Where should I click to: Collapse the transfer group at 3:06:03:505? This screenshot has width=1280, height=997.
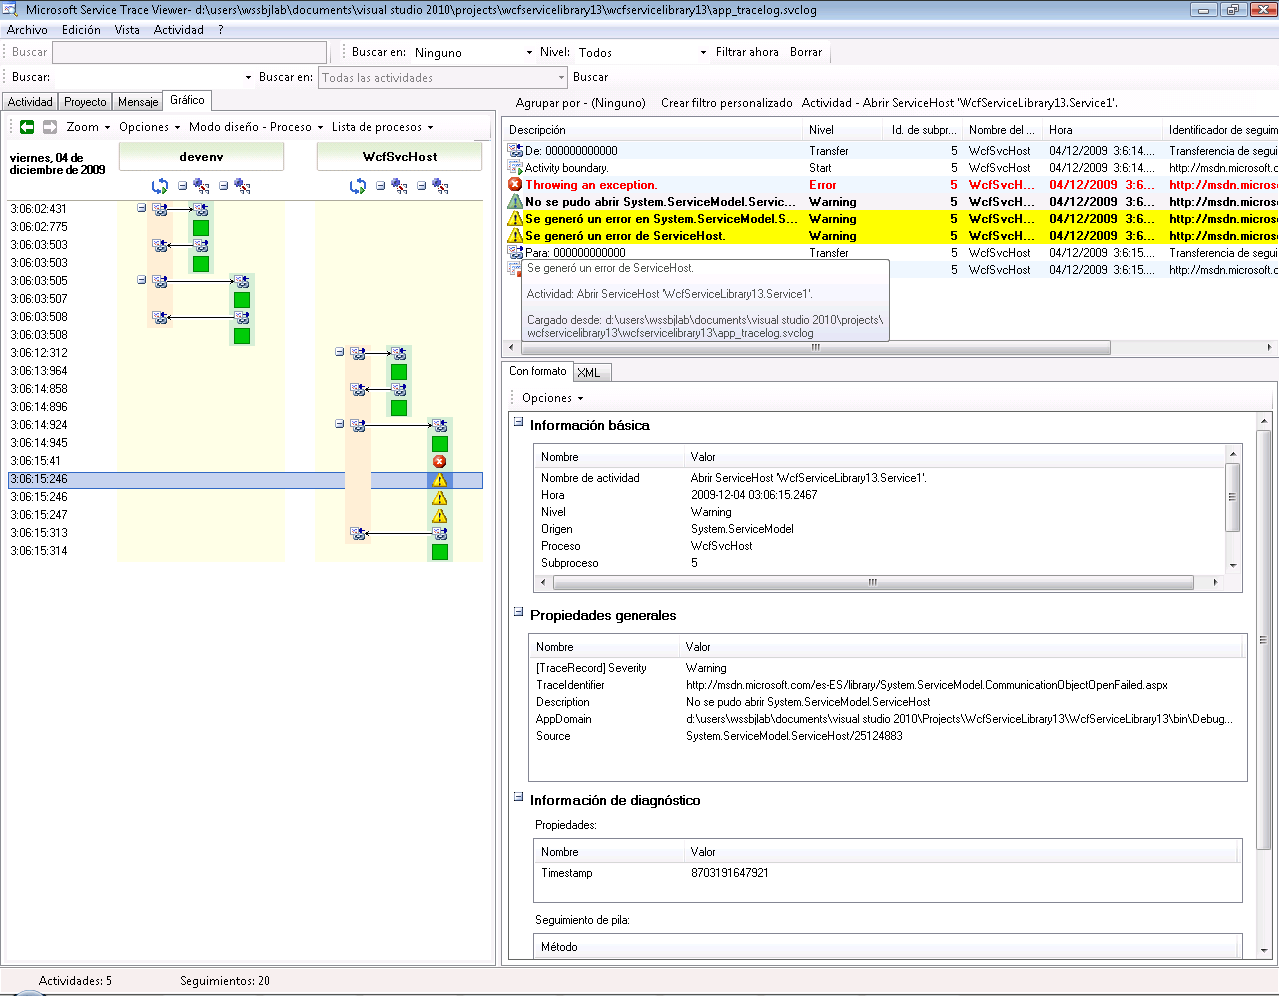click(x=142, y=281)
